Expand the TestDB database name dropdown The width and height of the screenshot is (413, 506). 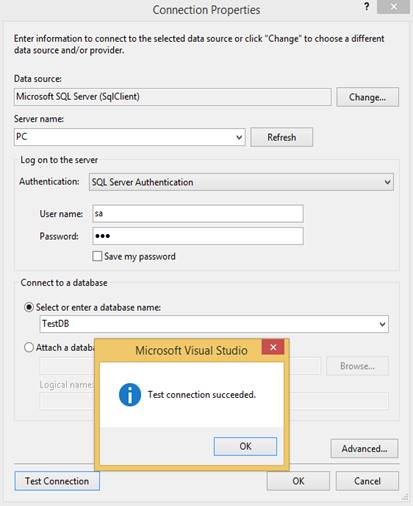coord(382,324)
